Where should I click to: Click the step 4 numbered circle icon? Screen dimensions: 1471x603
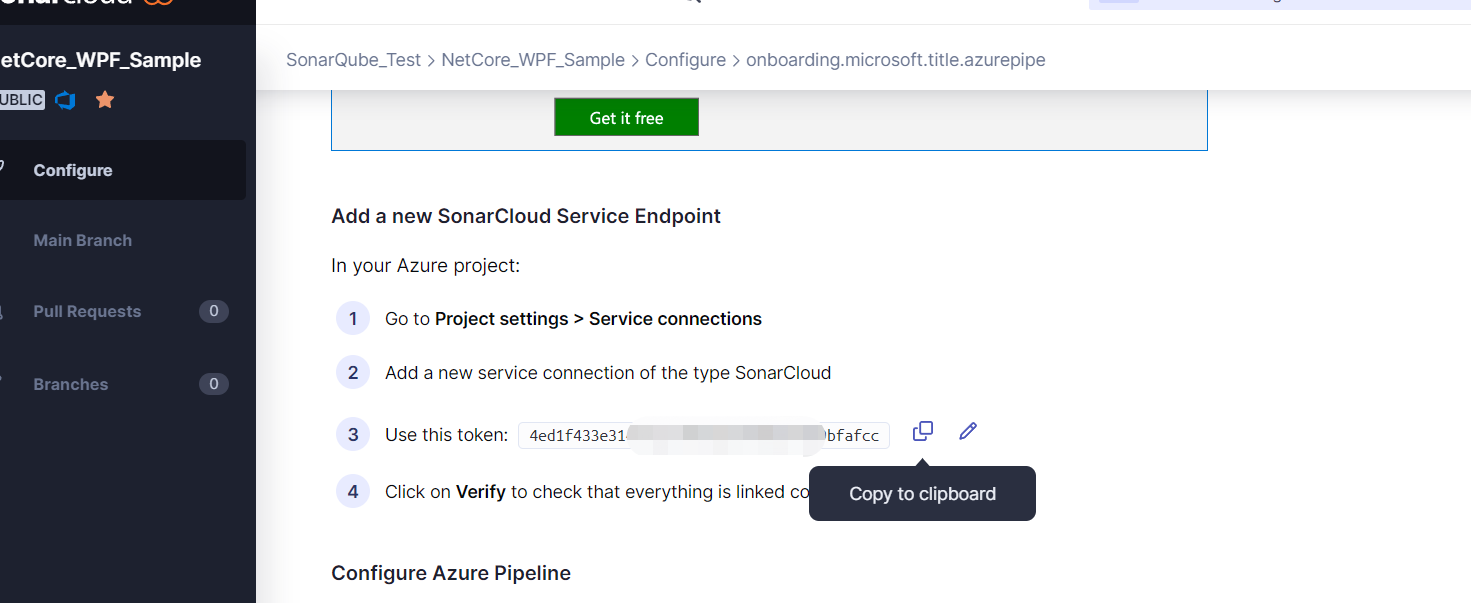352,491
